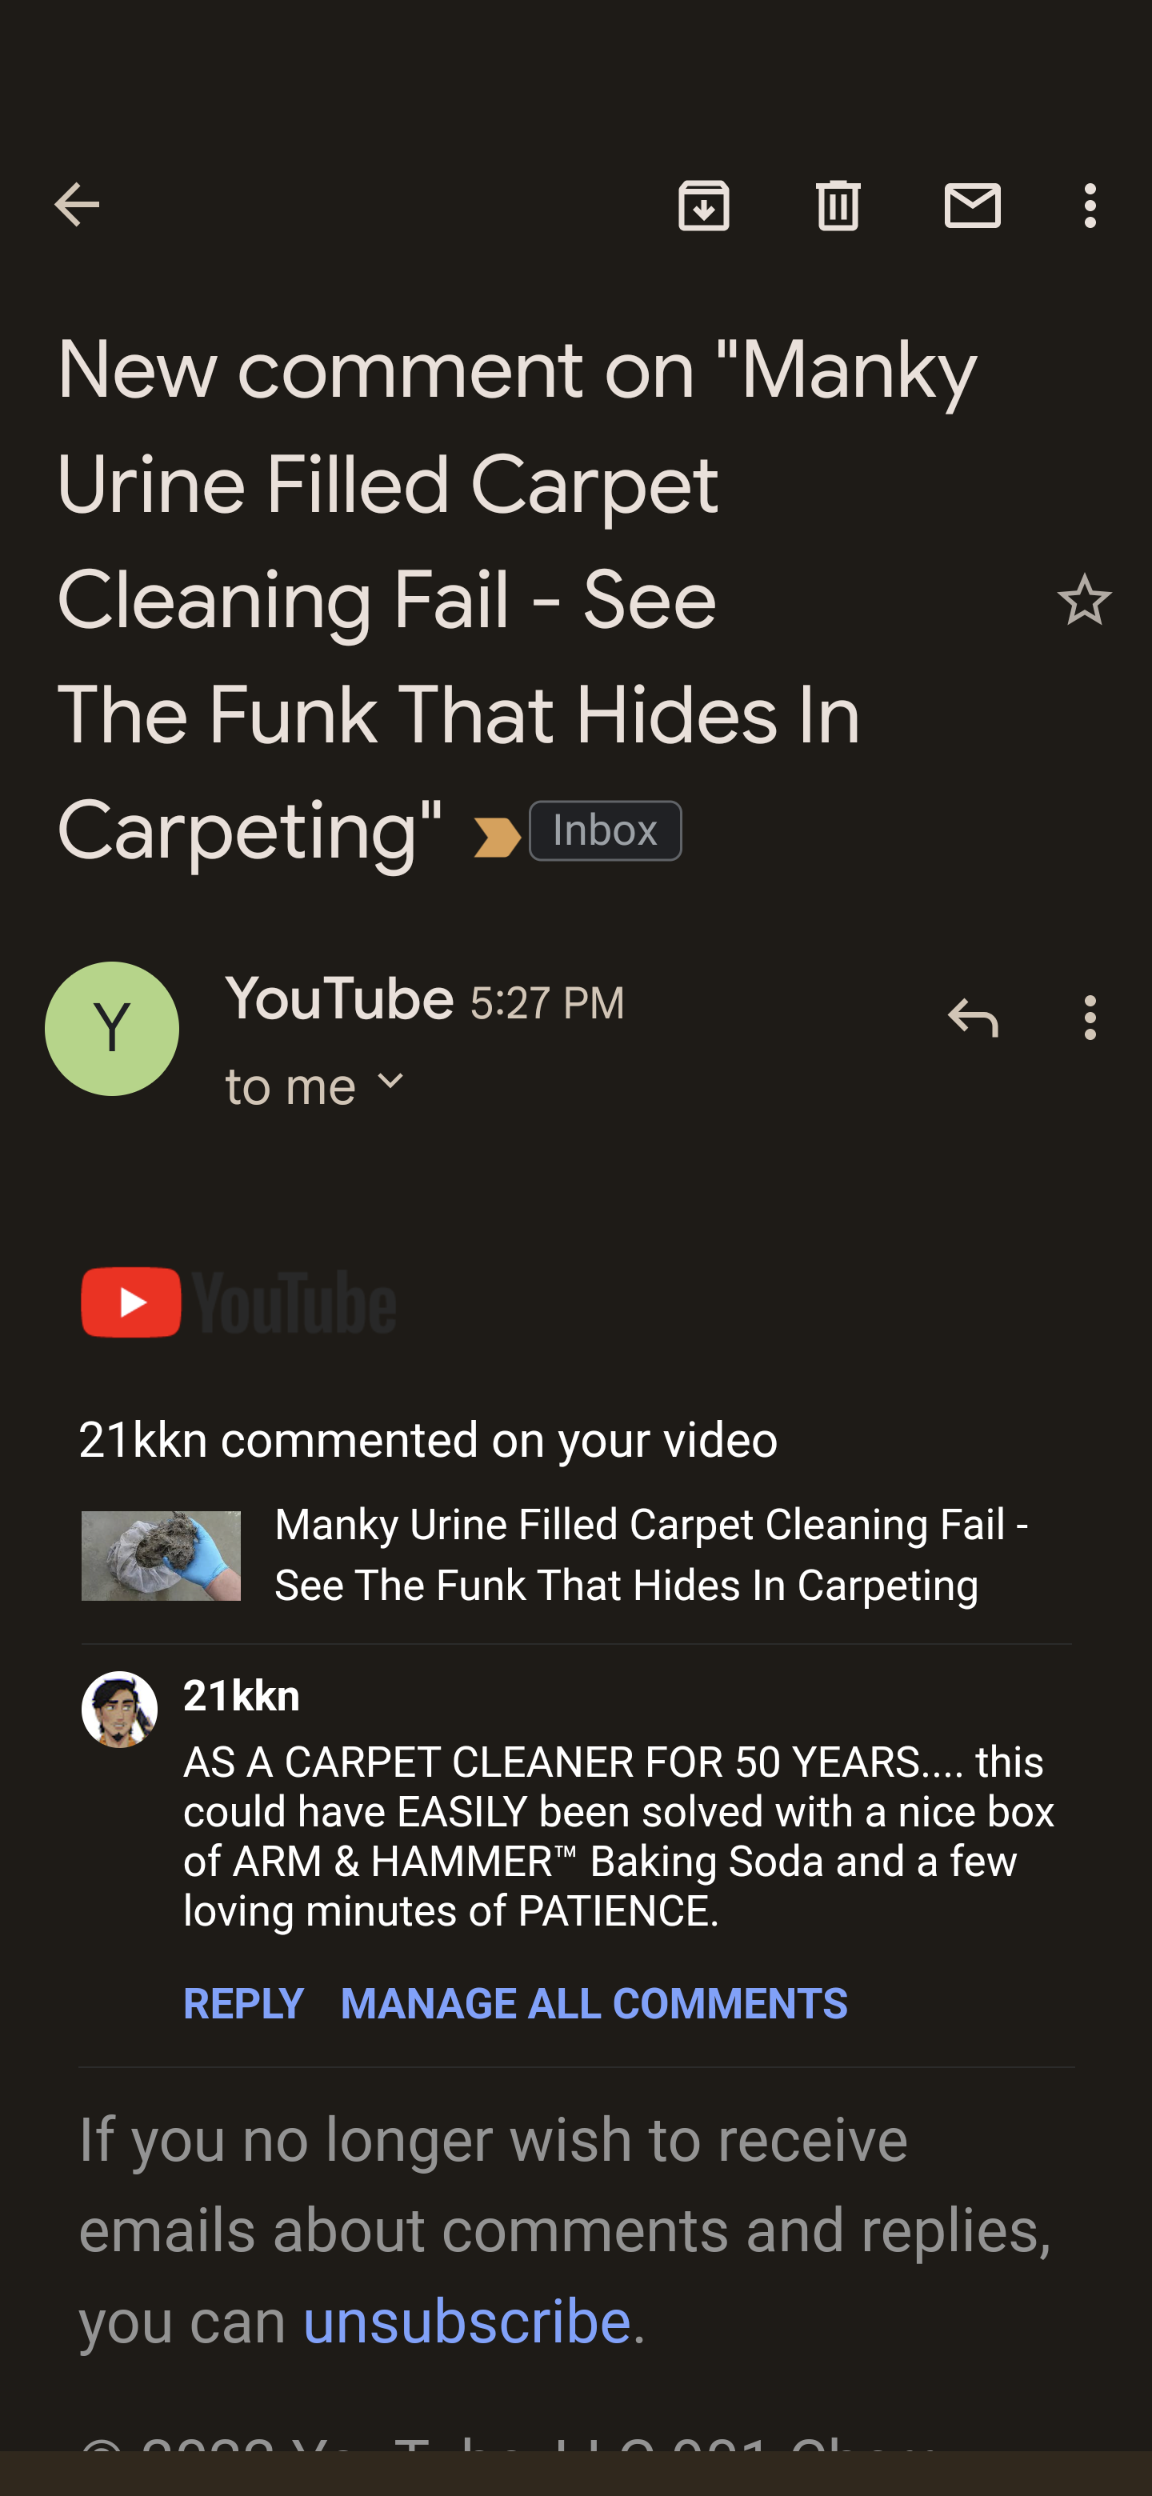This screenshot has height=2496, width=1152.
Task: Tap the importance marker arrow
Action: tap(497, 837)
